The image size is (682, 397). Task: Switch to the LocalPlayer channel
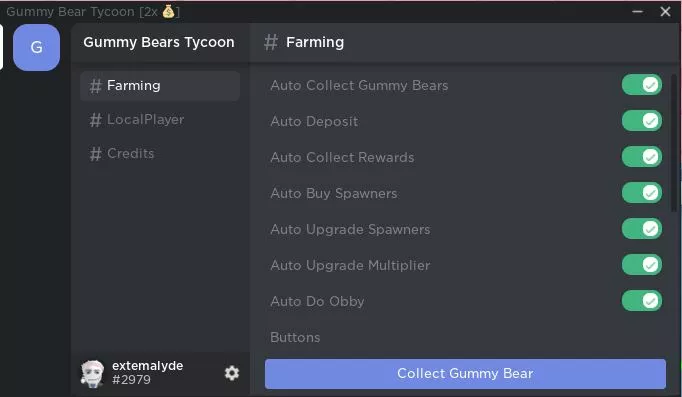point(160,120)
